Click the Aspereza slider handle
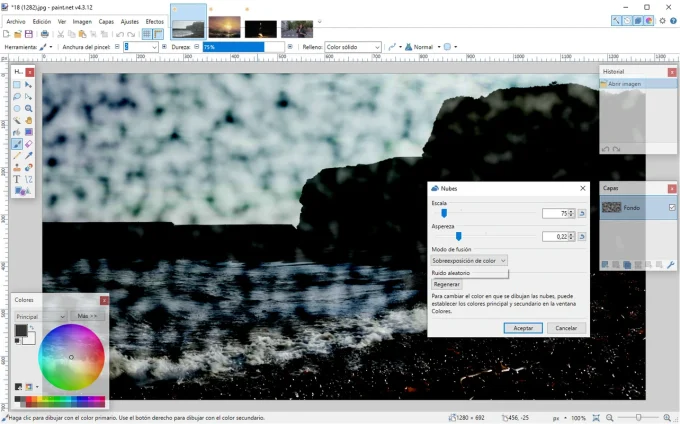Screen dimensions: 680x424 click(458, 236)
